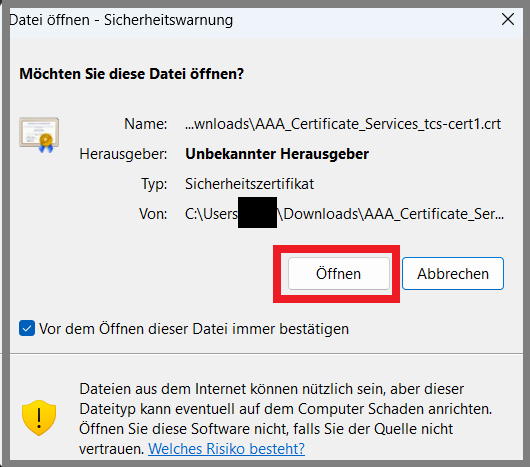Click the 'Von:' path starting C:\Users
The width and height of the screenshot is (530, 467).
click(x=344, y=214)
